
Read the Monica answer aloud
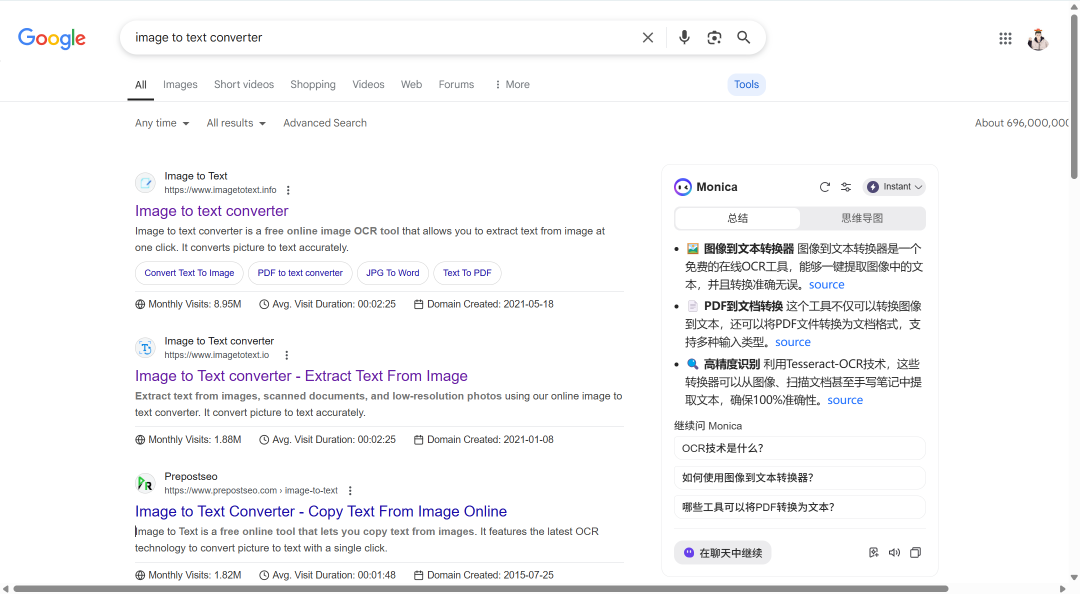(x=894, y=553)
